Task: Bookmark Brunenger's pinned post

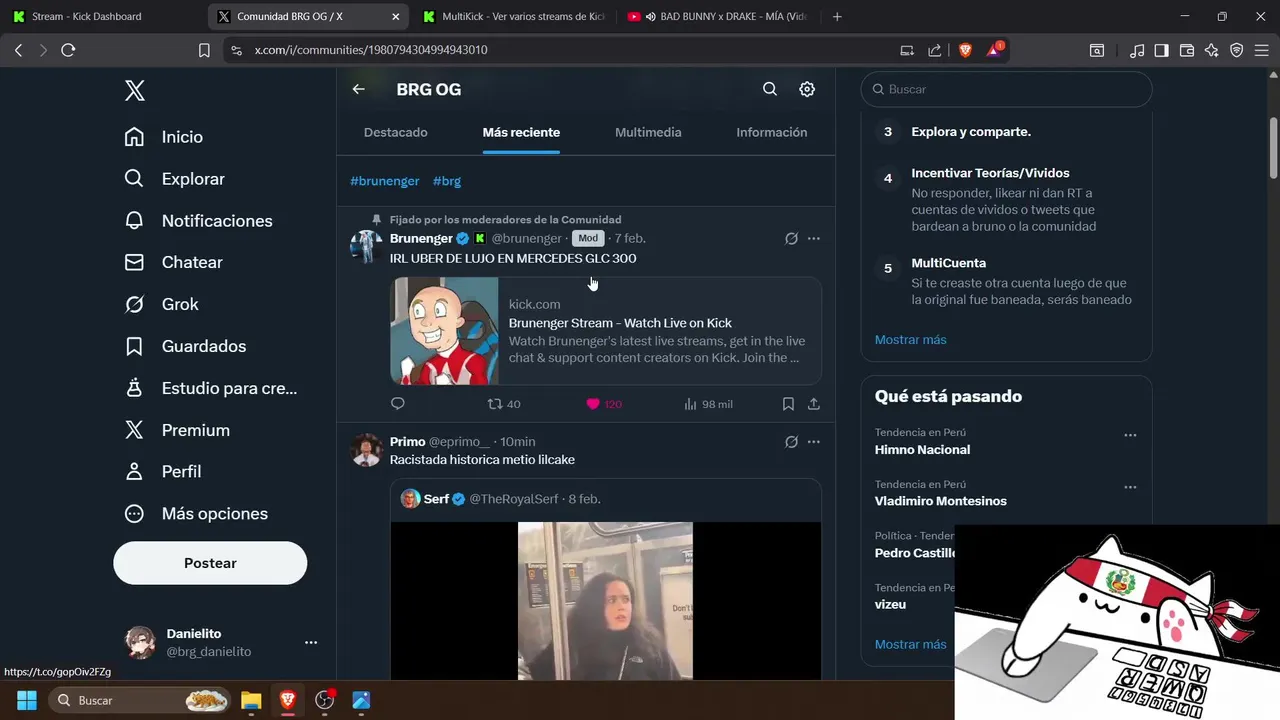Action: tap(788, 404)
